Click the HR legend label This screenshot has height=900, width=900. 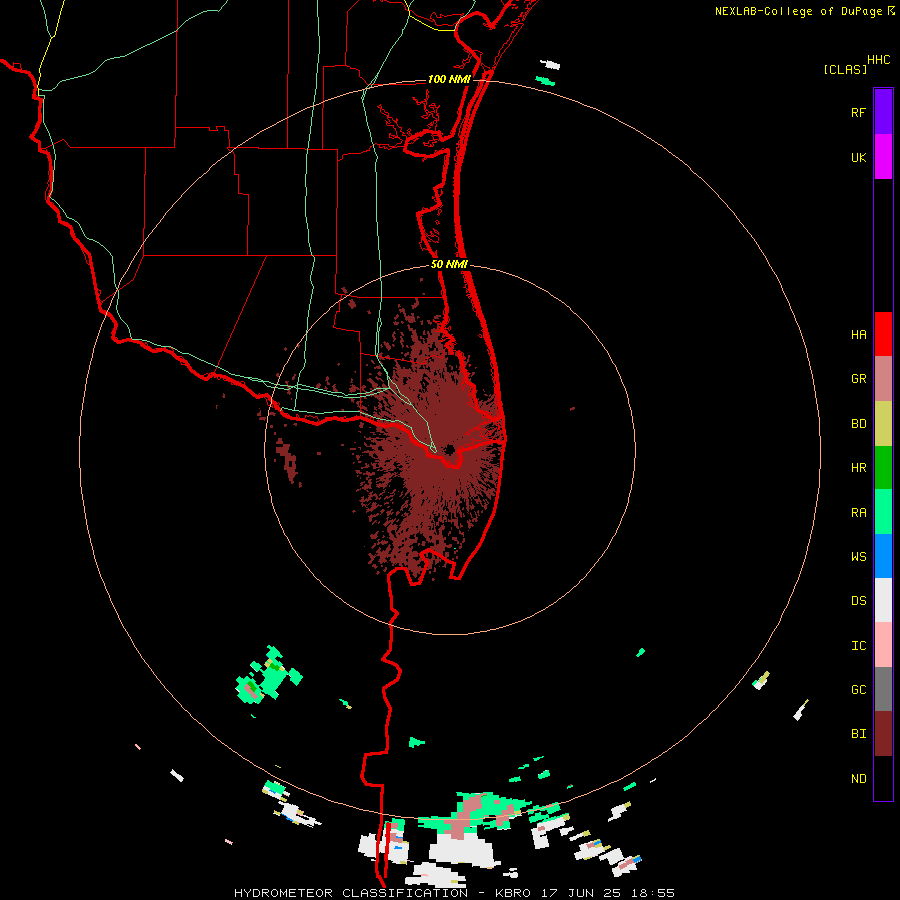coord(859,468)
